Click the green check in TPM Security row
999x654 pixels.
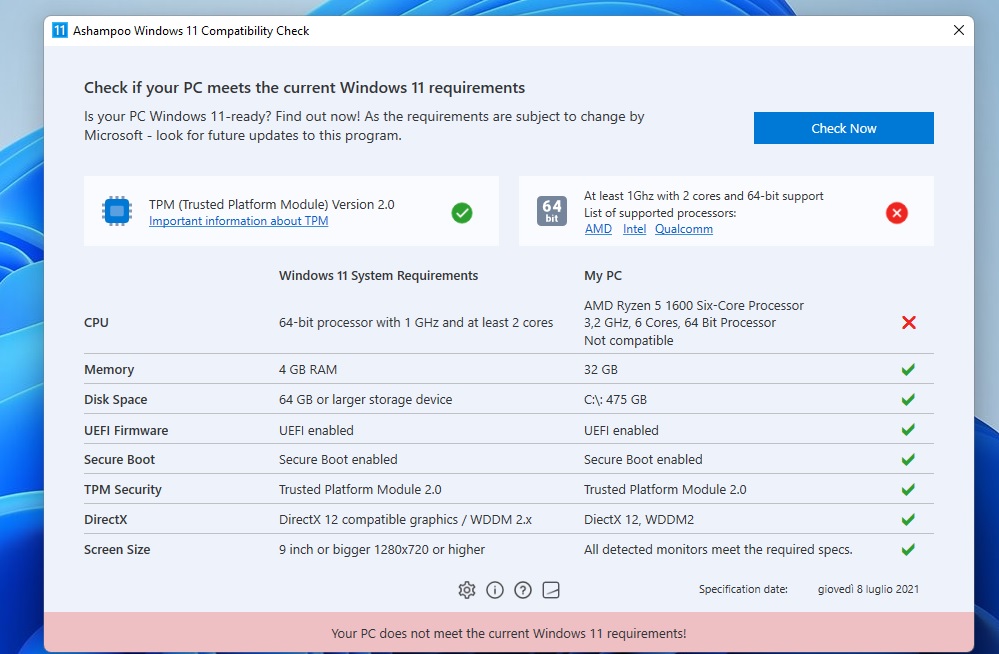[x=909, y=490]
